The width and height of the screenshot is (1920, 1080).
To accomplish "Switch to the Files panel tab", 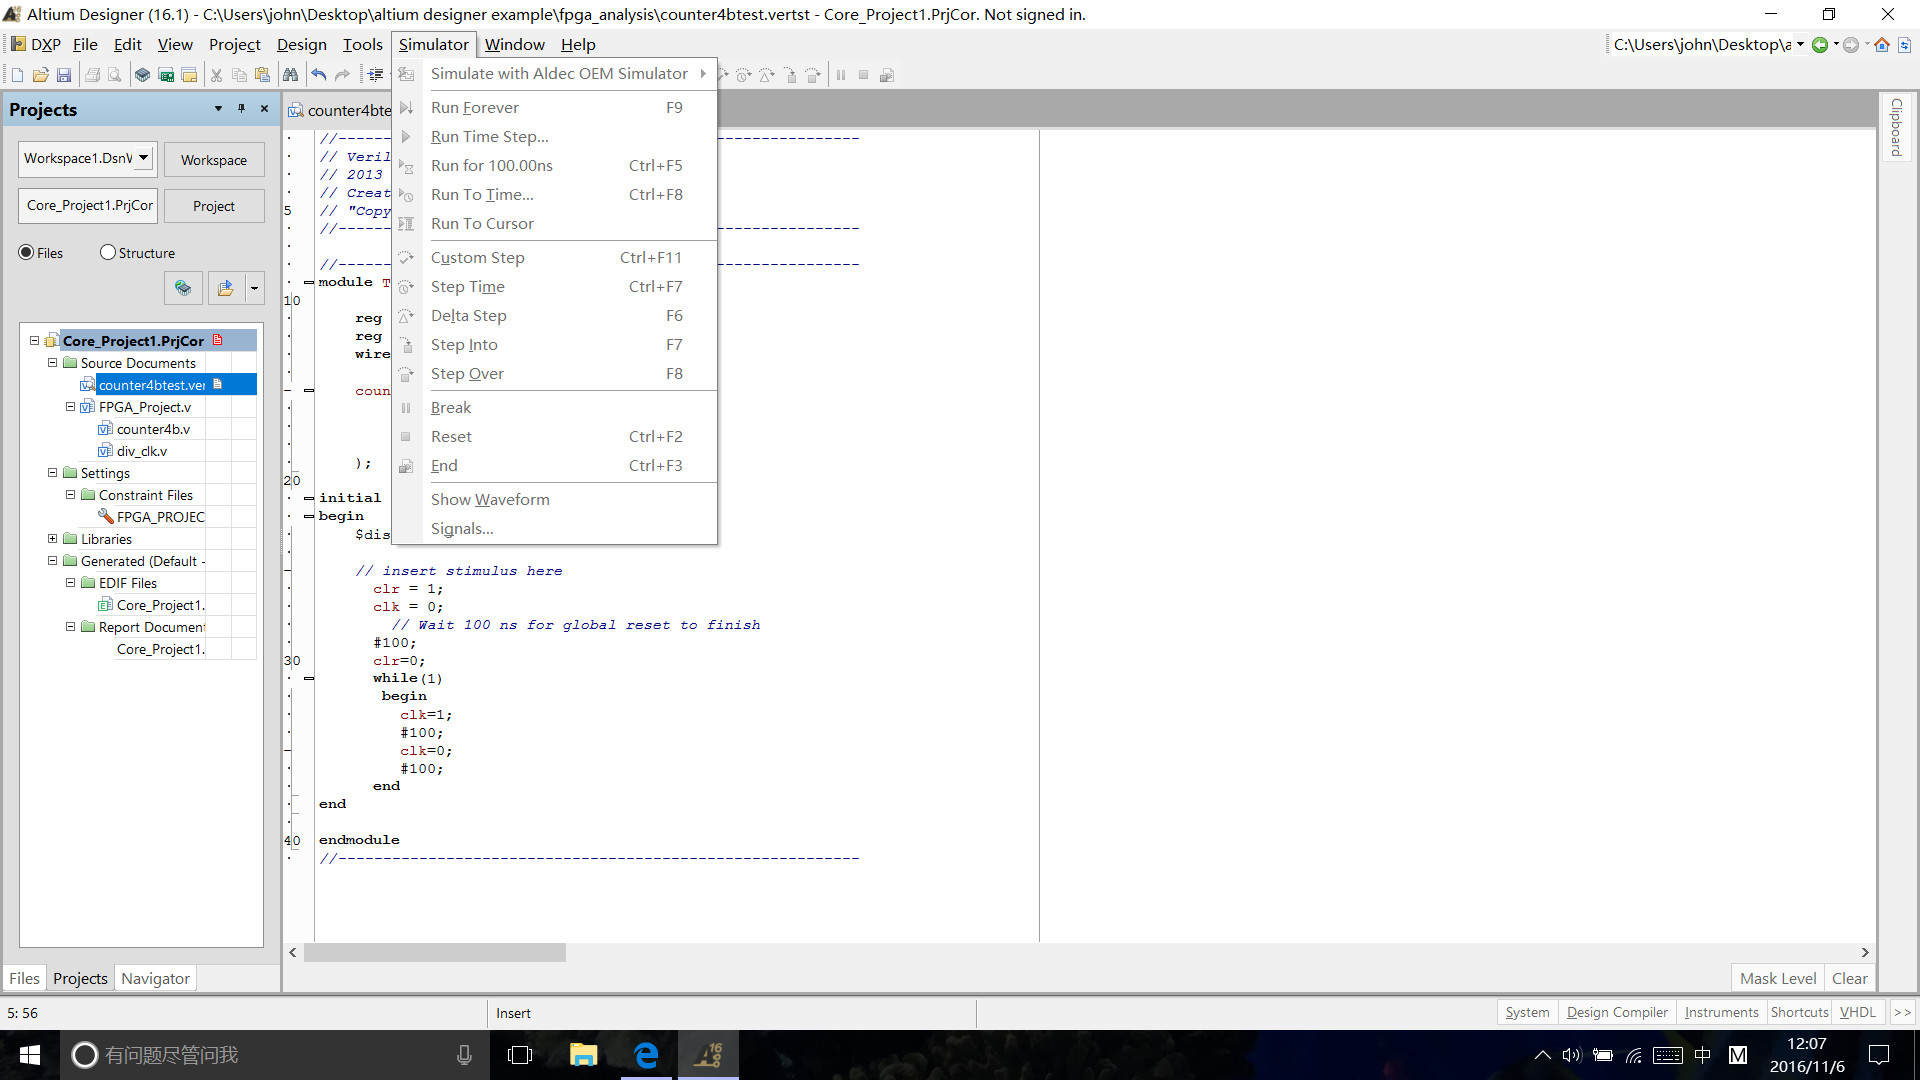I will coord(24,979).
